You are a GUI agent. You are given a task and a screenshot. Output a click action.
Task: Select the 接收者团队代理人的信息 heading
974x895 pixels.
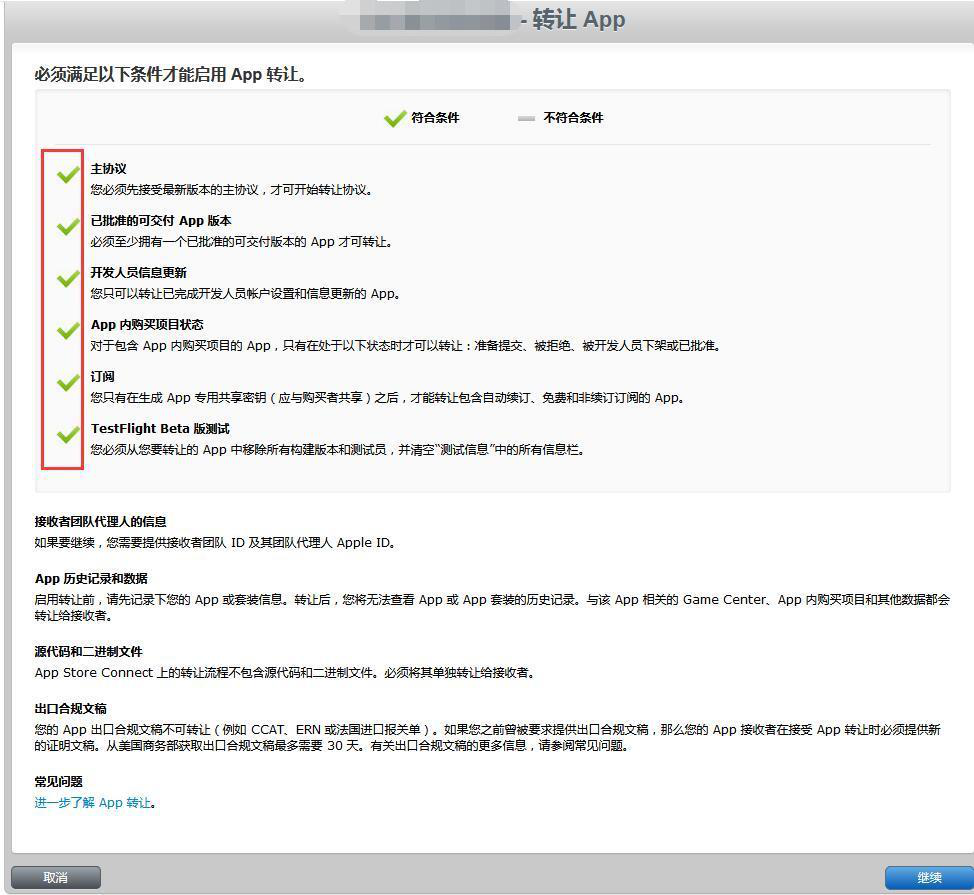[100, 521]
